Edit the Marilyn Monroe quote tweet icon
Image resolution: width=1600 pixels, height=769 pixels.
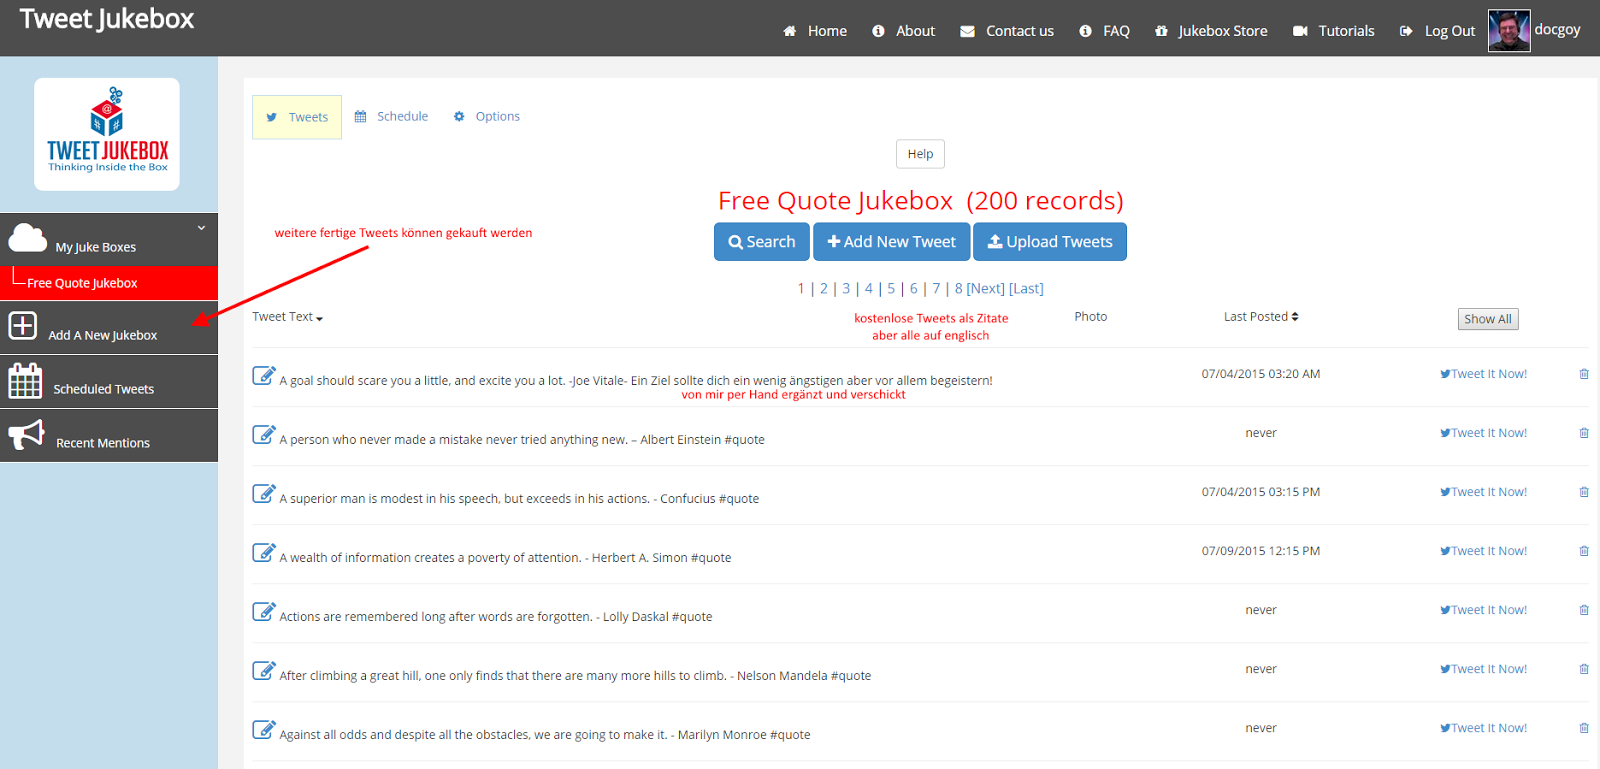pos(264,729)
